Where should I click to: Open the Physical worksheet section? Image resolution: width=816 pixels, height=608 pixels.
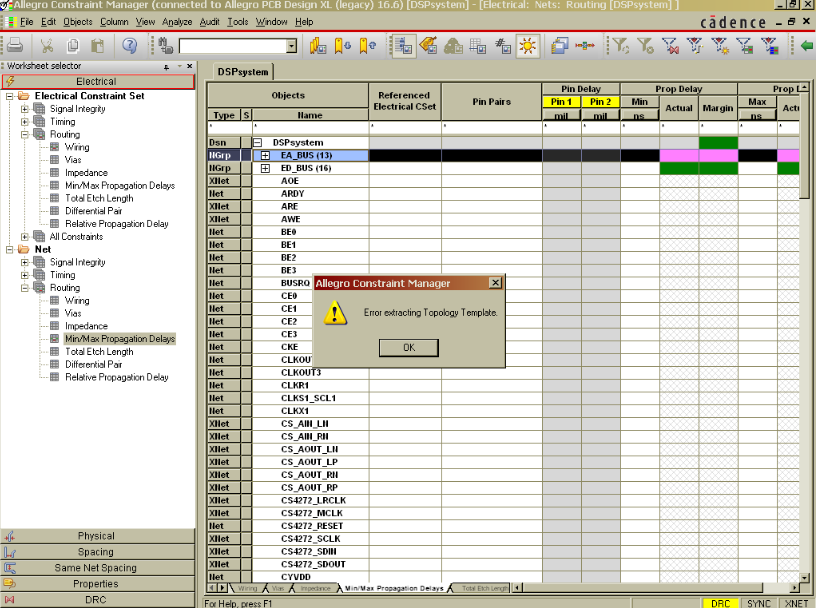coord(97,536)
